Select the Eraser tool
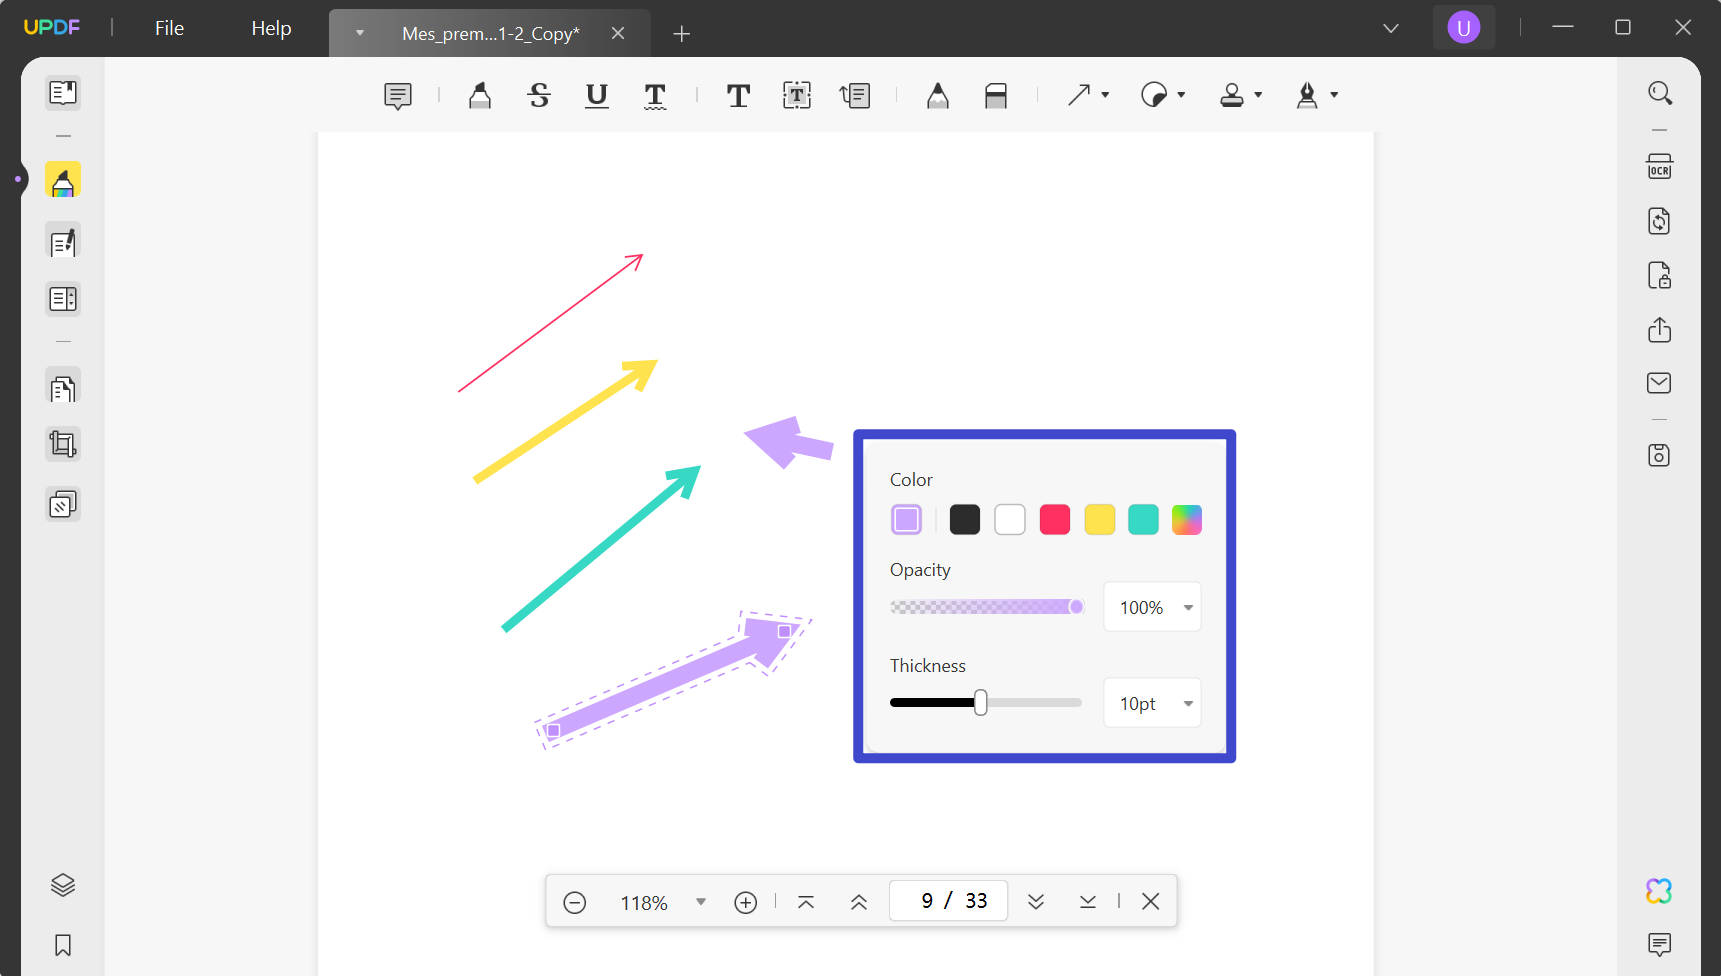The height and width of the screenshot is (976, 1721). tap(996, 95)
